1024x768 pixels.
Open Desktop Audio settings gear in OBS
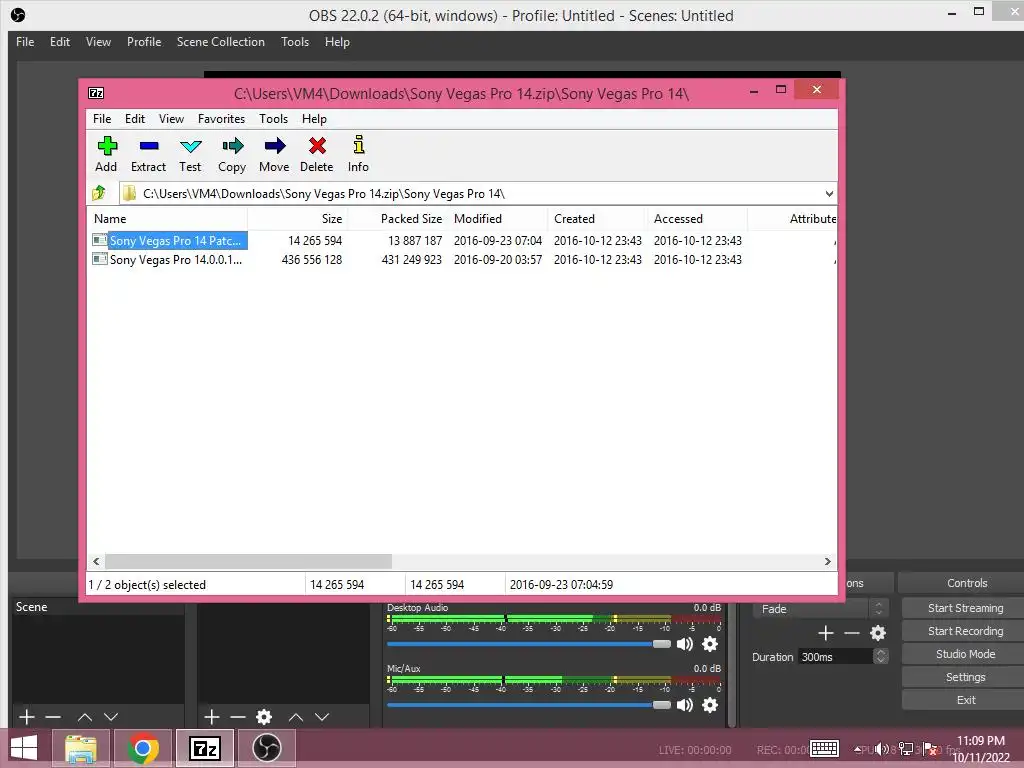click(710, 644)
